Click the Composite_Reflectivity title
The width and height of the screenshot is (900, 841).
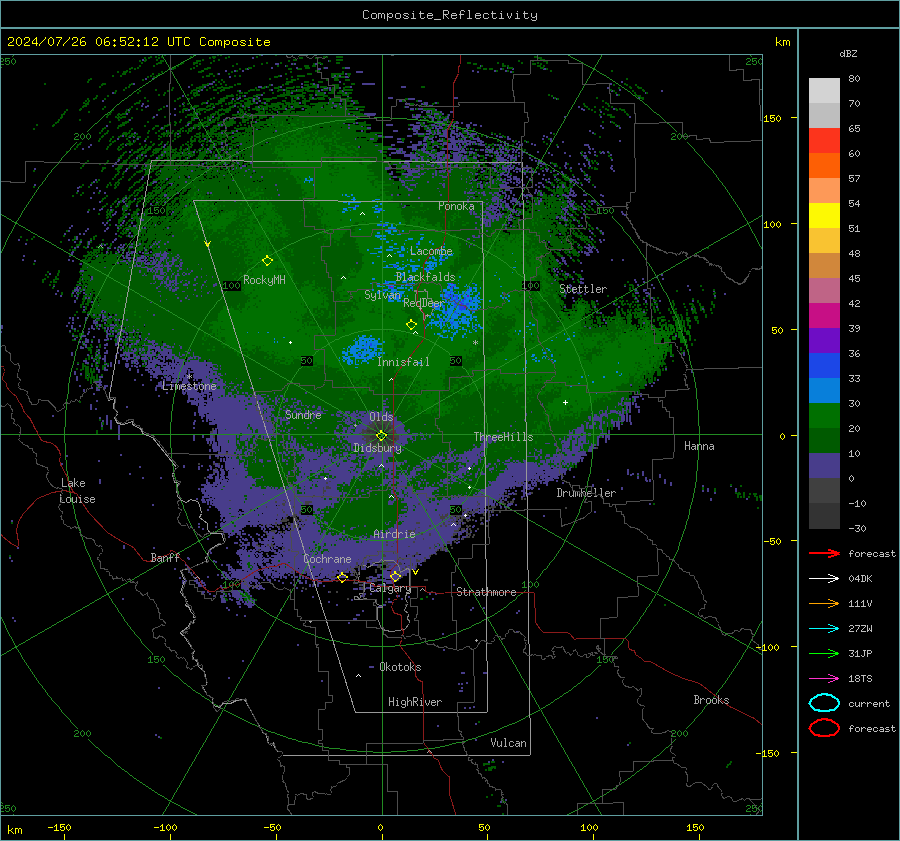pos(450,15)
